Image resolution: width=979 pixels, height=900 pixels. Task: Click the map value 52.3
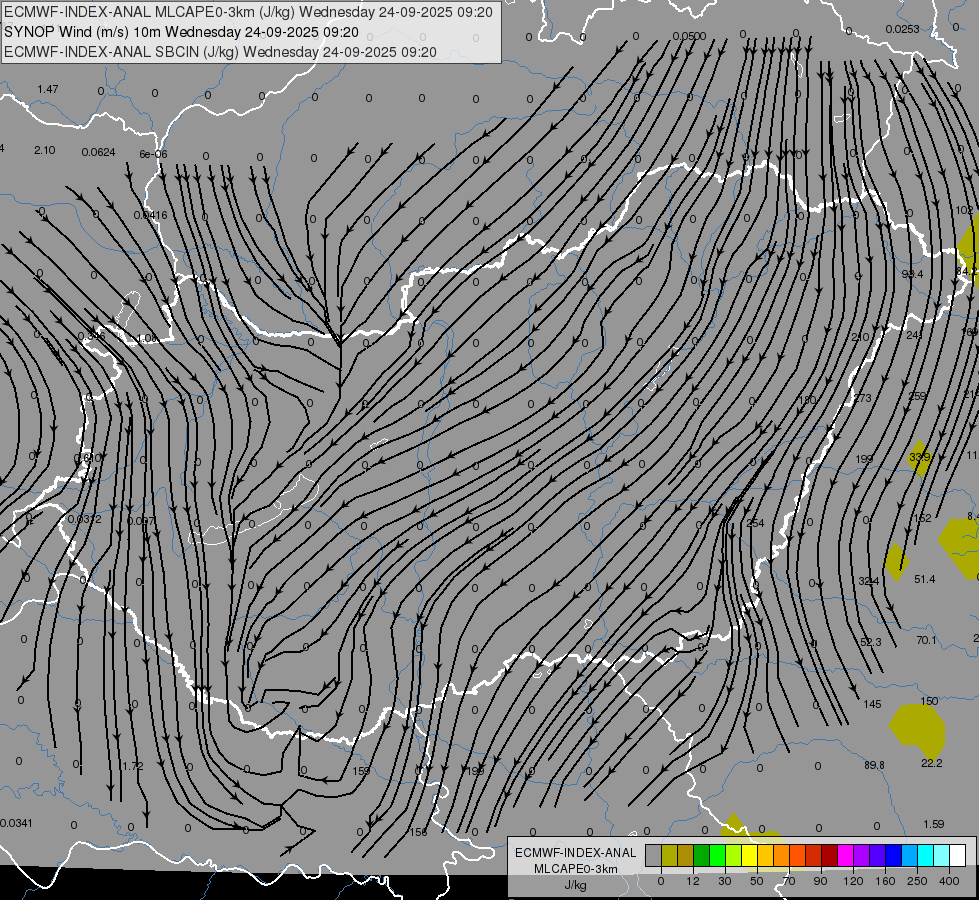pos(870,642)
